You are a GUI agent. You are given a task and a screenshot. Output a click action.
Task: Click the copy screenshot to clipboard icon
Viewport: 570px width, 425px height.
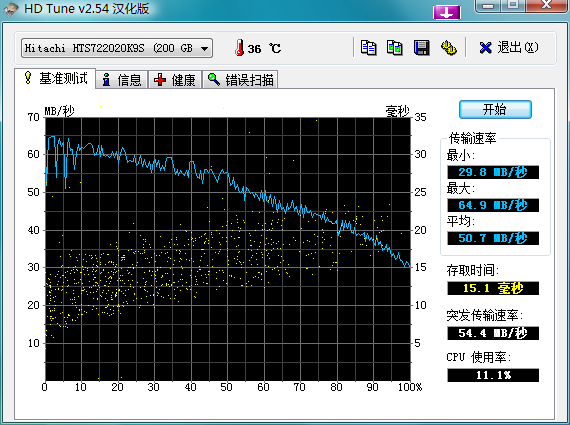pos(394,48)
